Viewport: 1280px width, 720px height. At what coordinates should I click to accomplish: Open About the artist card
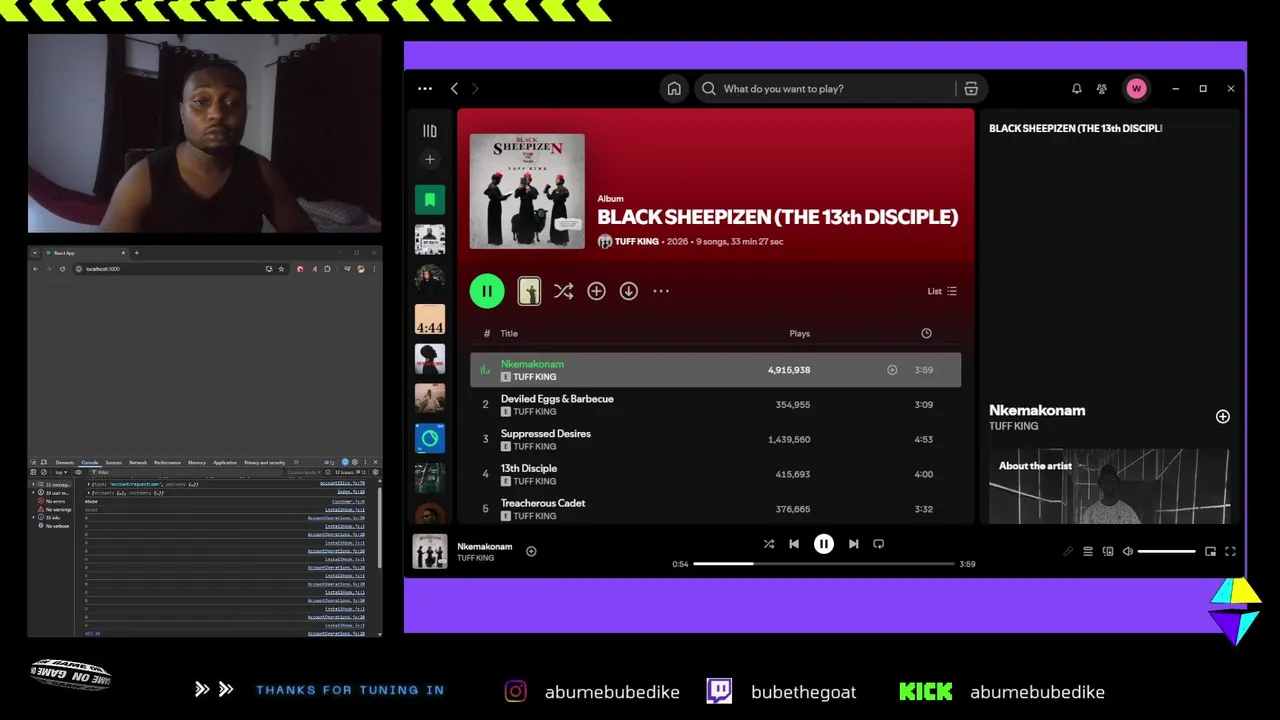1109,486
